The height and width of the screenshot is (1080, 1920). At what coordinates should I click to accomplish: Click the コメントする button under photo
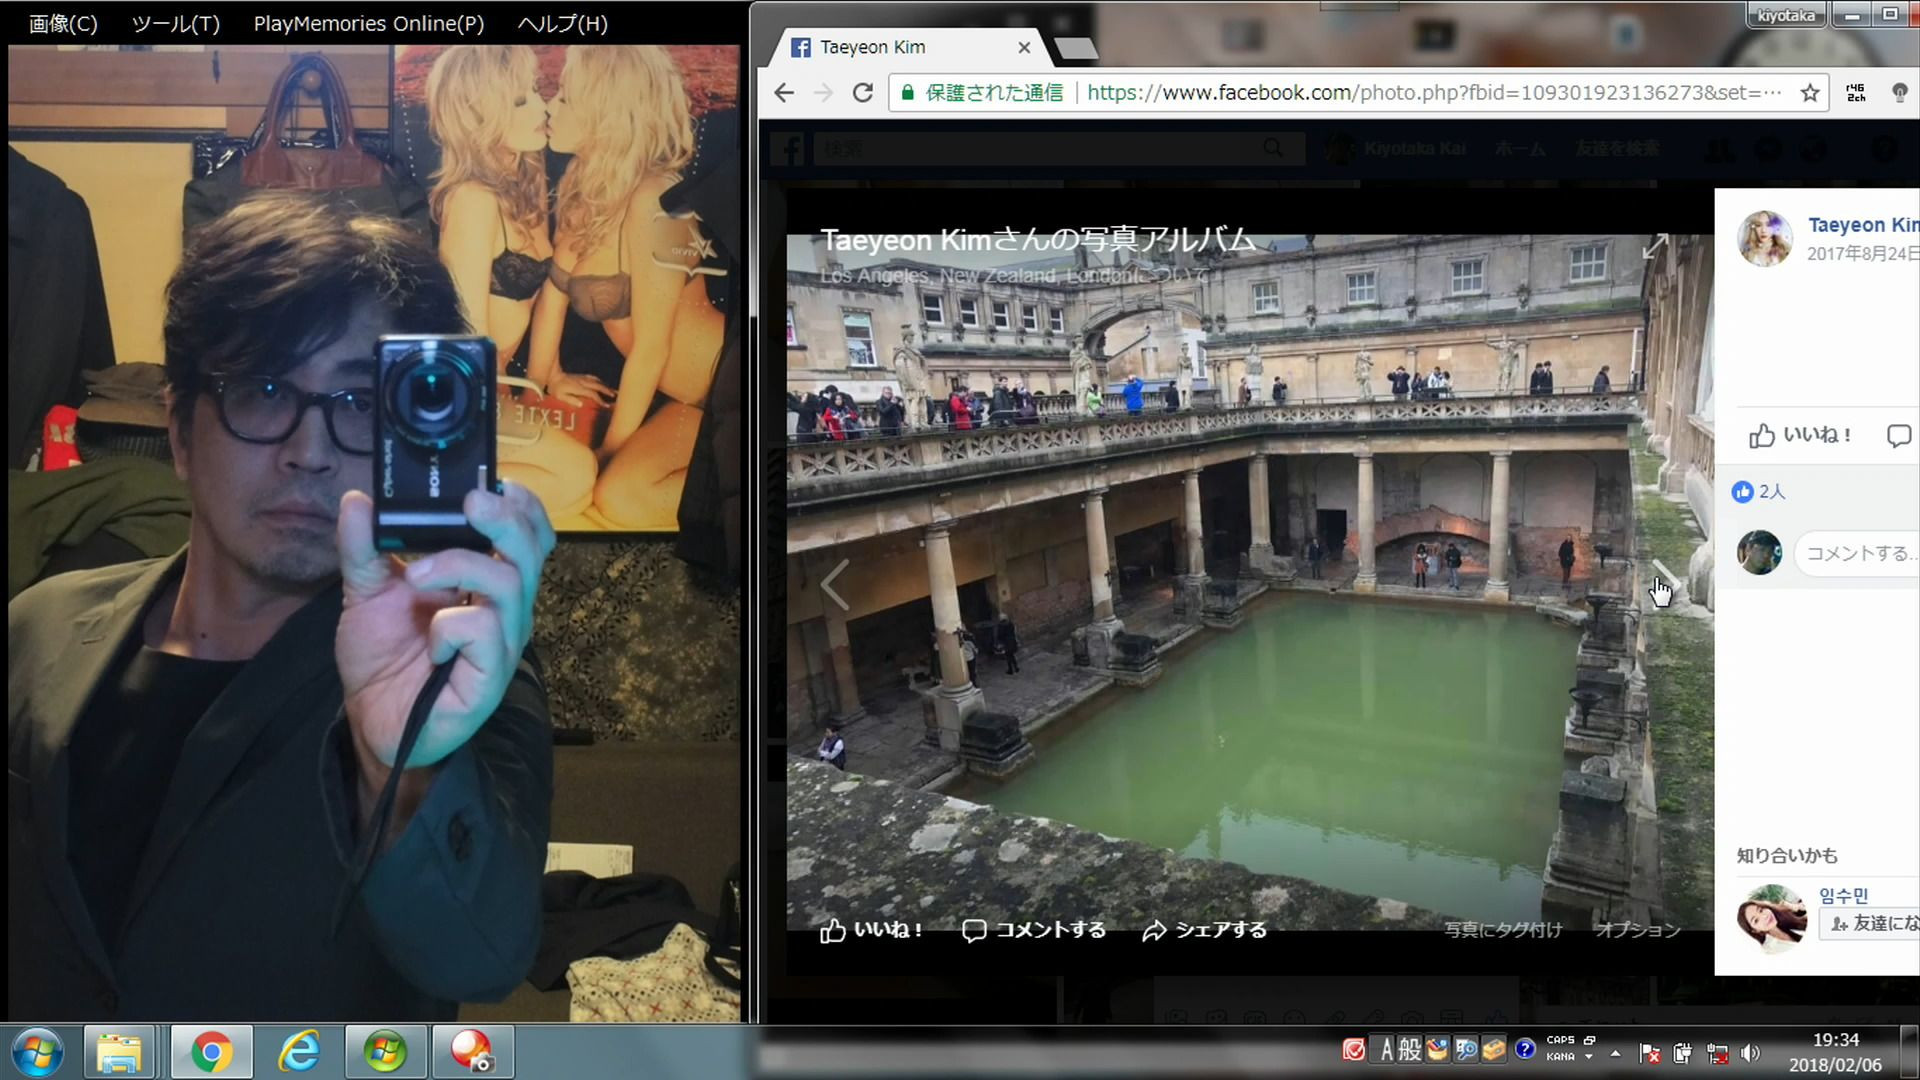pyautogui.click(x=1034, y=930)
